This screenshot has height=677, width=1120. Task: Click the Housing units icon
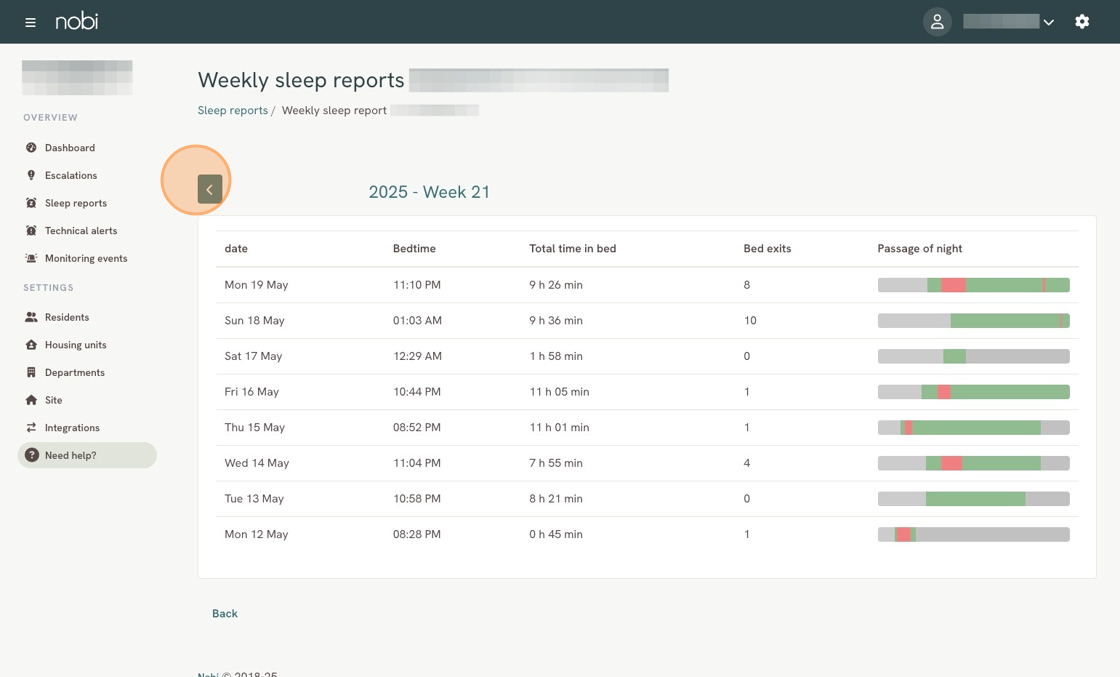pos(31,345)
